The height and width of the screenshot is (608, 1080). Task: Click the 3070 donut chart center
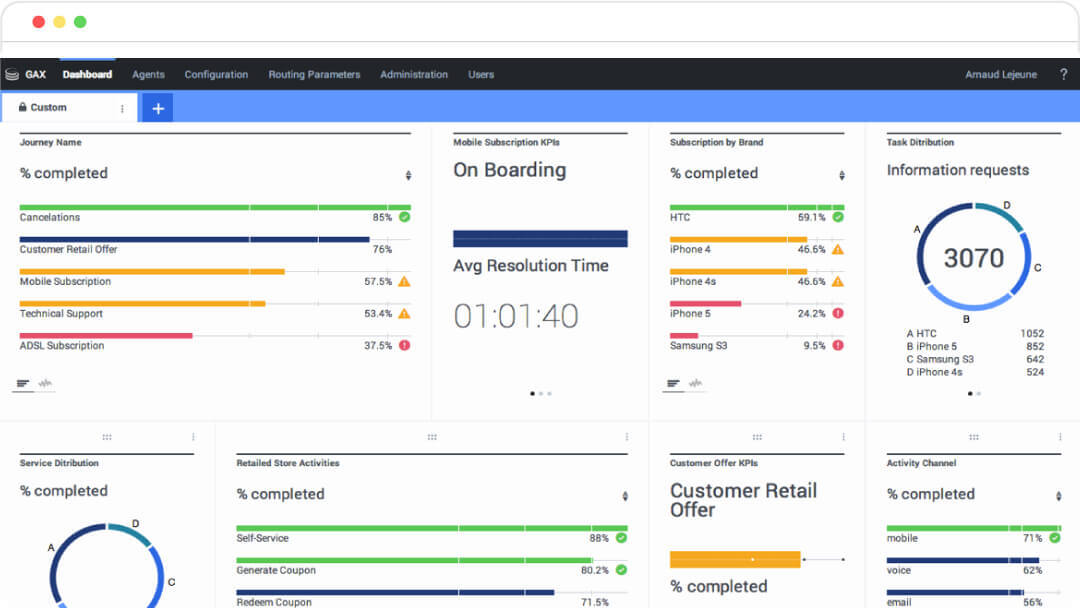[973, 258]
